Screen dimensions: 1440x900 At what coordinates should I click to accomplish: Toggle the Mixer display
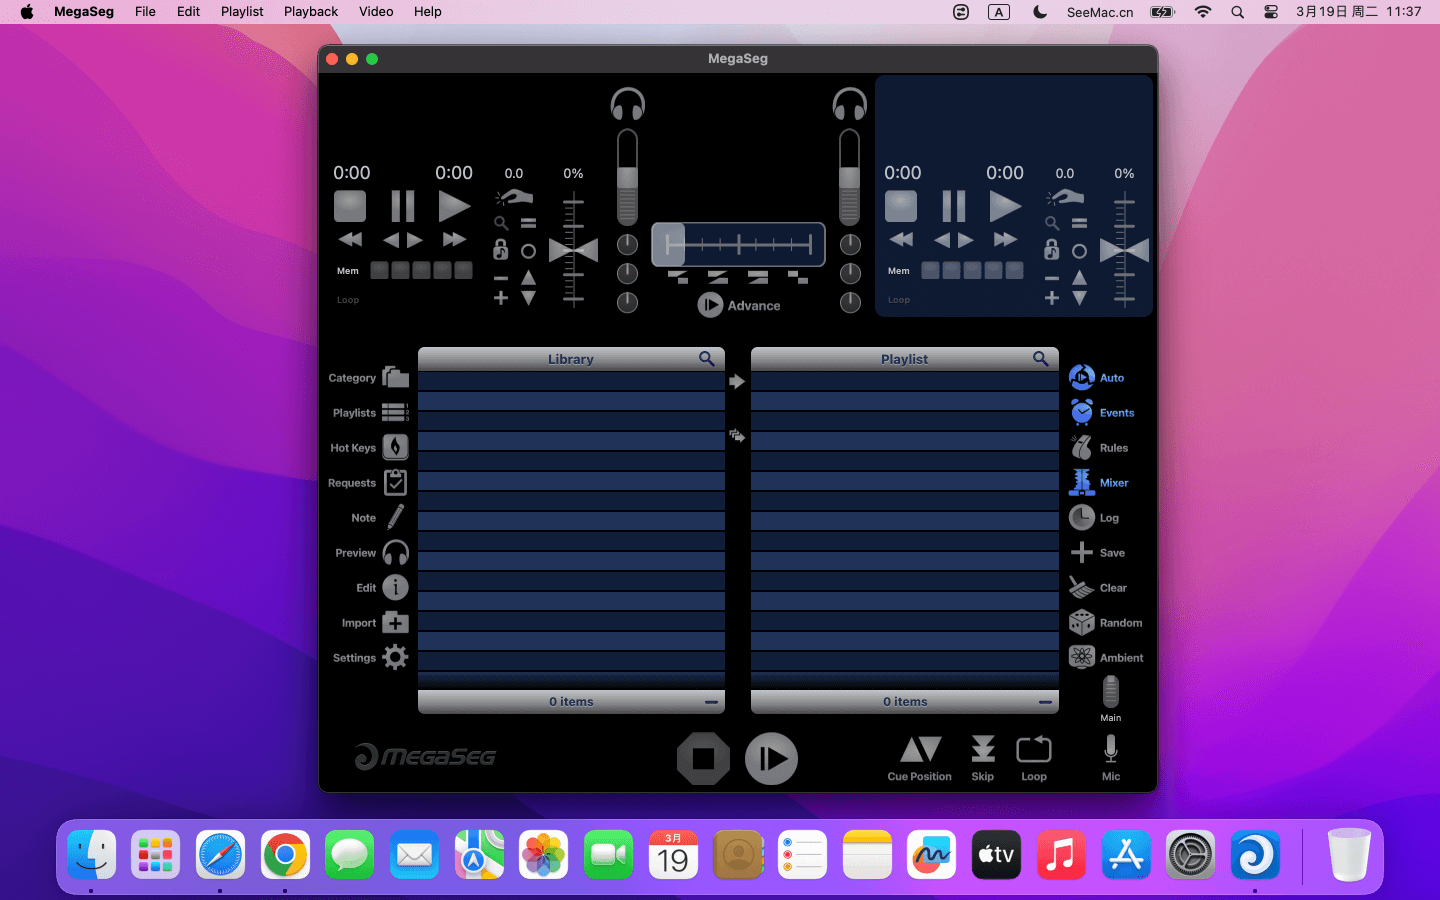1081,482
